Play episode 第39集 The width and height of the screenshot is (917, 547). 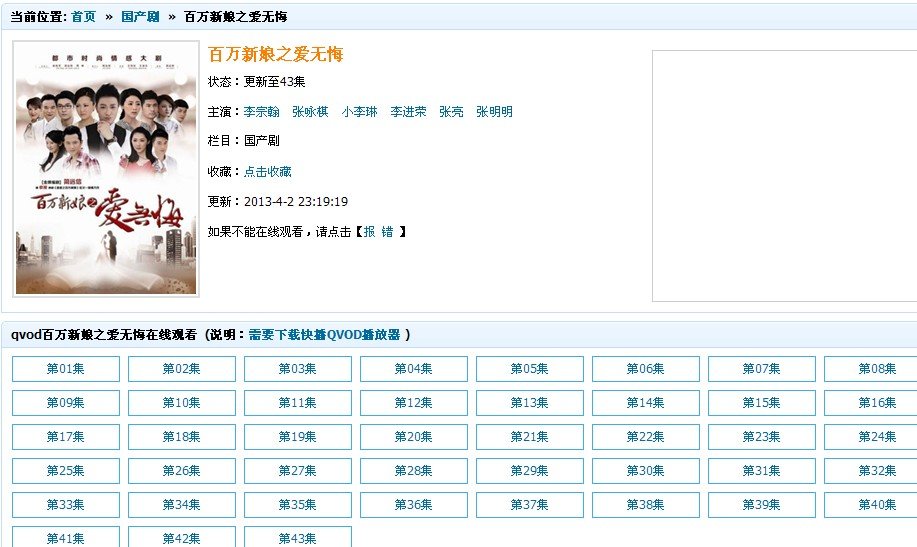[761, 505]
